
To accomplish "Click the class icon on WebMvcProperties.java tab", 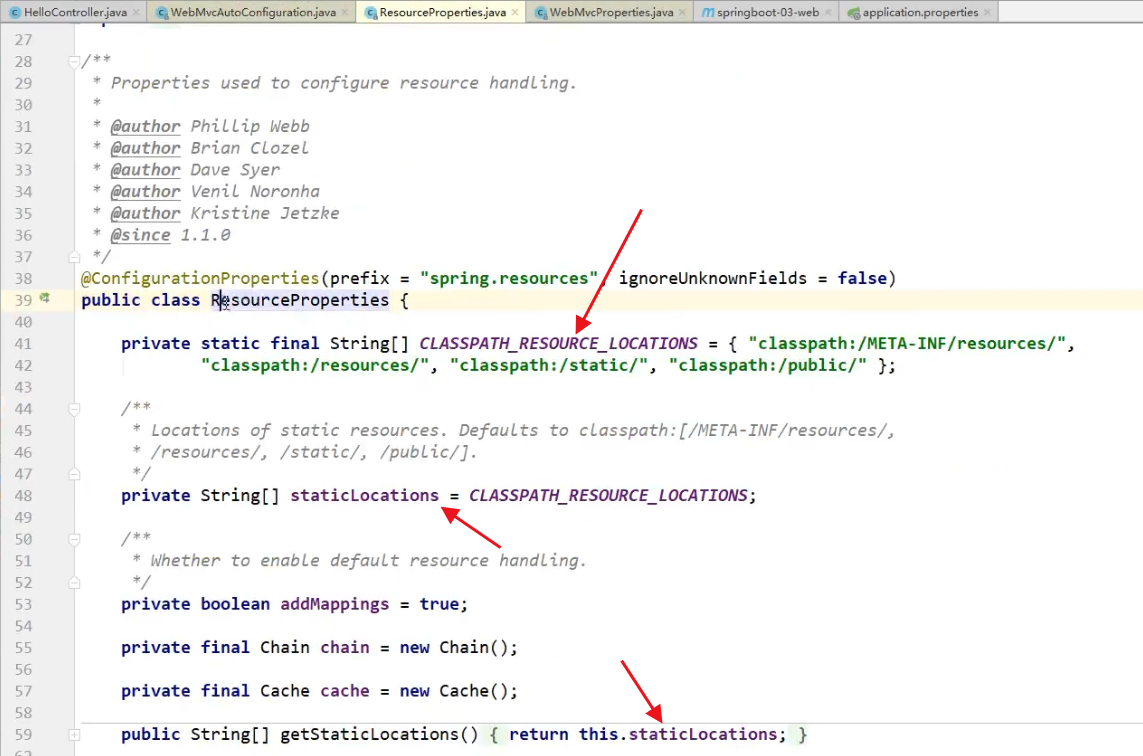I will 541,12.
